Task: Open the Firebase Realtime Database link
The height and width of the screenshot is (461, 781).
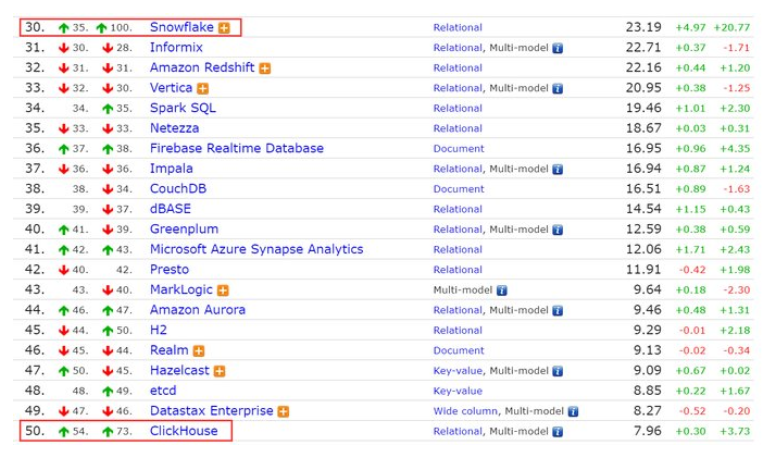Action: point(237,148)
